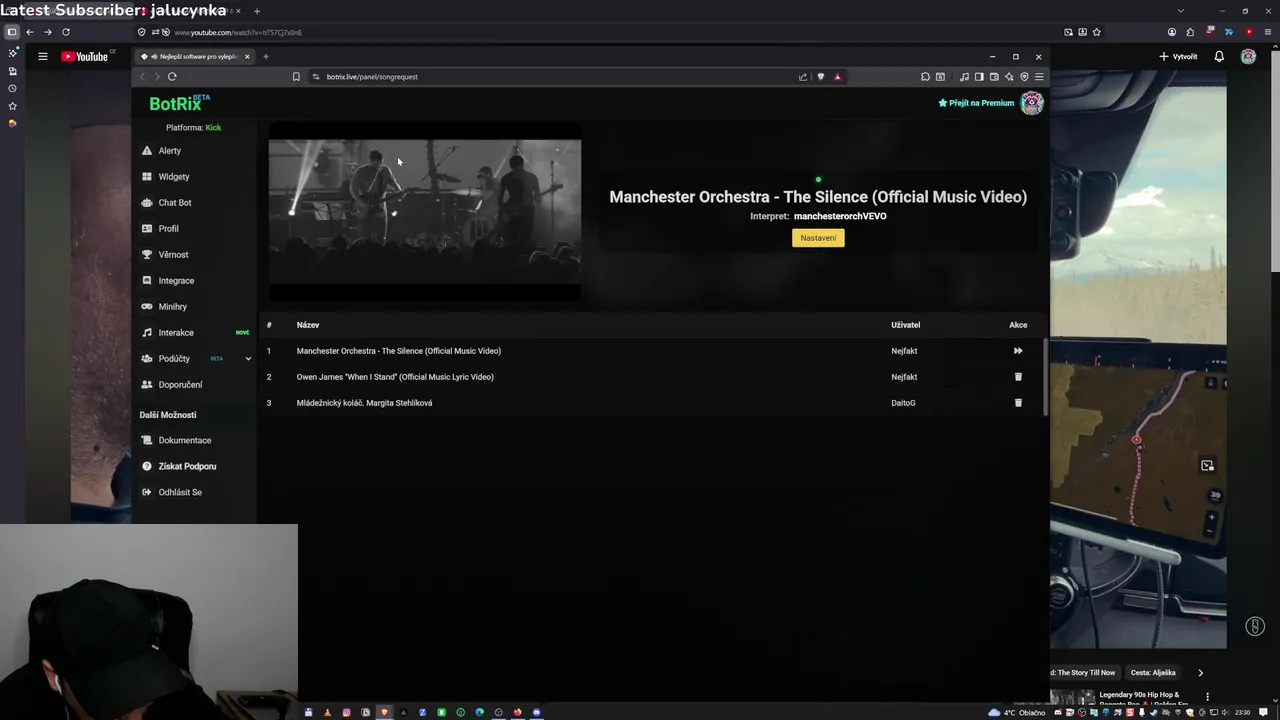
Task: Click next arrow on YouTube chips row
Action: point(1200,673)
